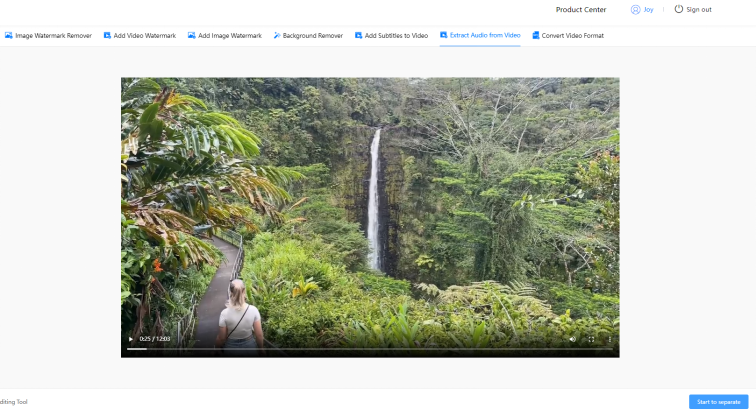
Task: Seek along the video progress bar
Action: tap(370, 349)
